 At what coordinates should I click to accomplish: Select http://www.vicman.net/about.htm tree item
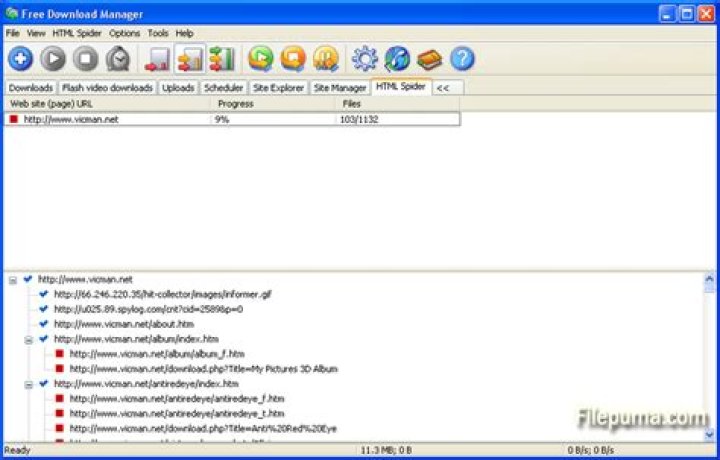[124, 324]
